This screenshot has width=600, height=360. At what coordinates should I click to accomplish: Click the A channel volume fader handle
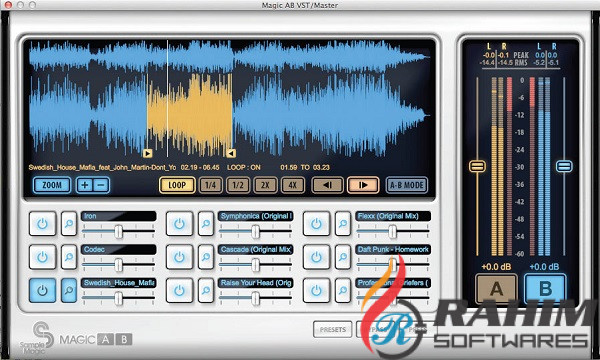point(477,166)
